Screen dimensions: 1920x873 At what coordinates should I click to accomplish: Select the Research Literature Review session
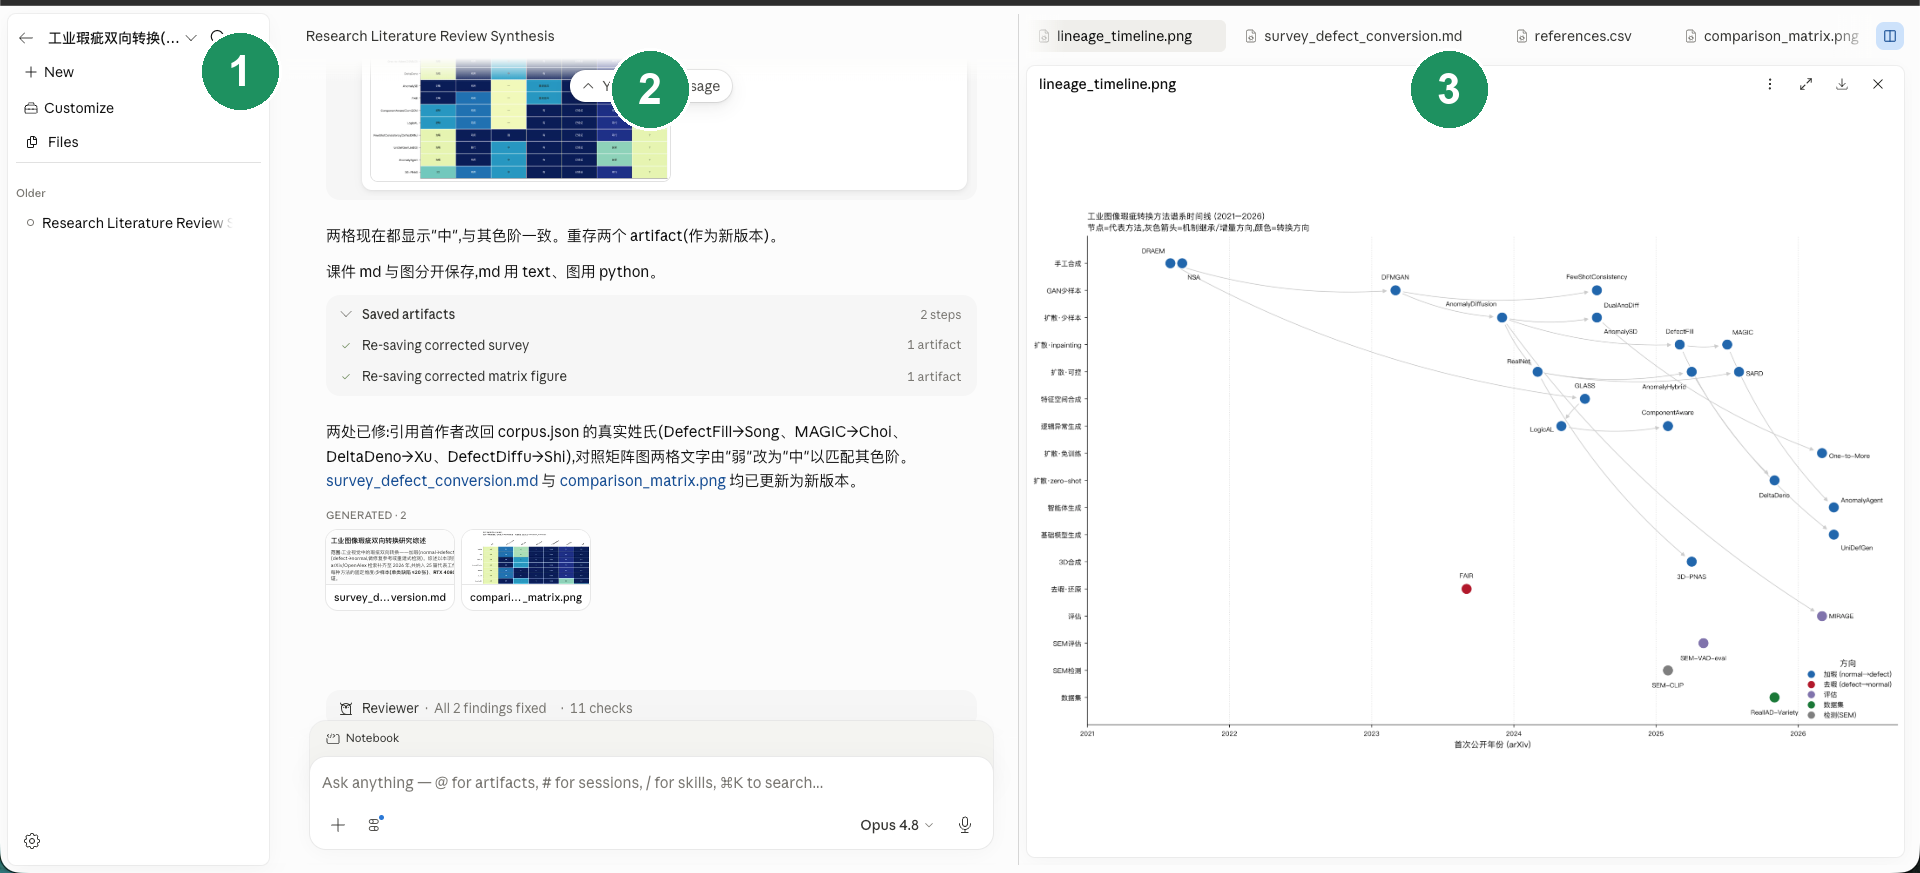(136, 223)
